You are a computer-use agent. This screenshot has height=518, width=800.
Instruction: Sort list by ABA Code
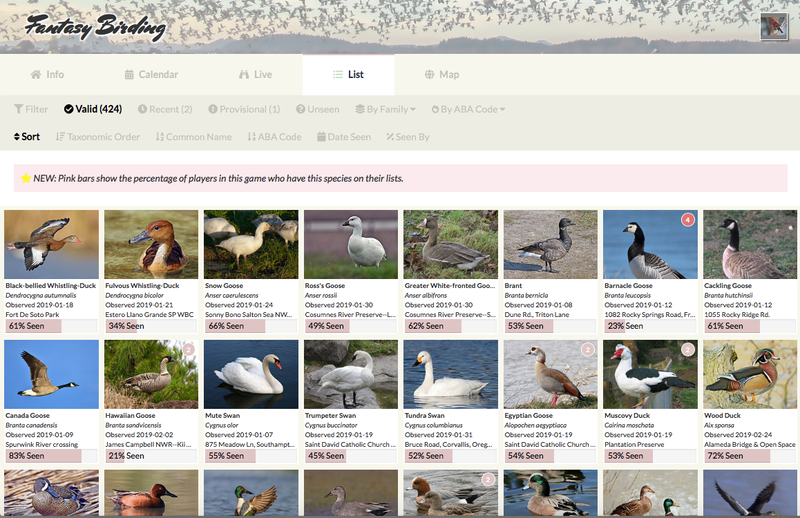(x=274, y=137)
